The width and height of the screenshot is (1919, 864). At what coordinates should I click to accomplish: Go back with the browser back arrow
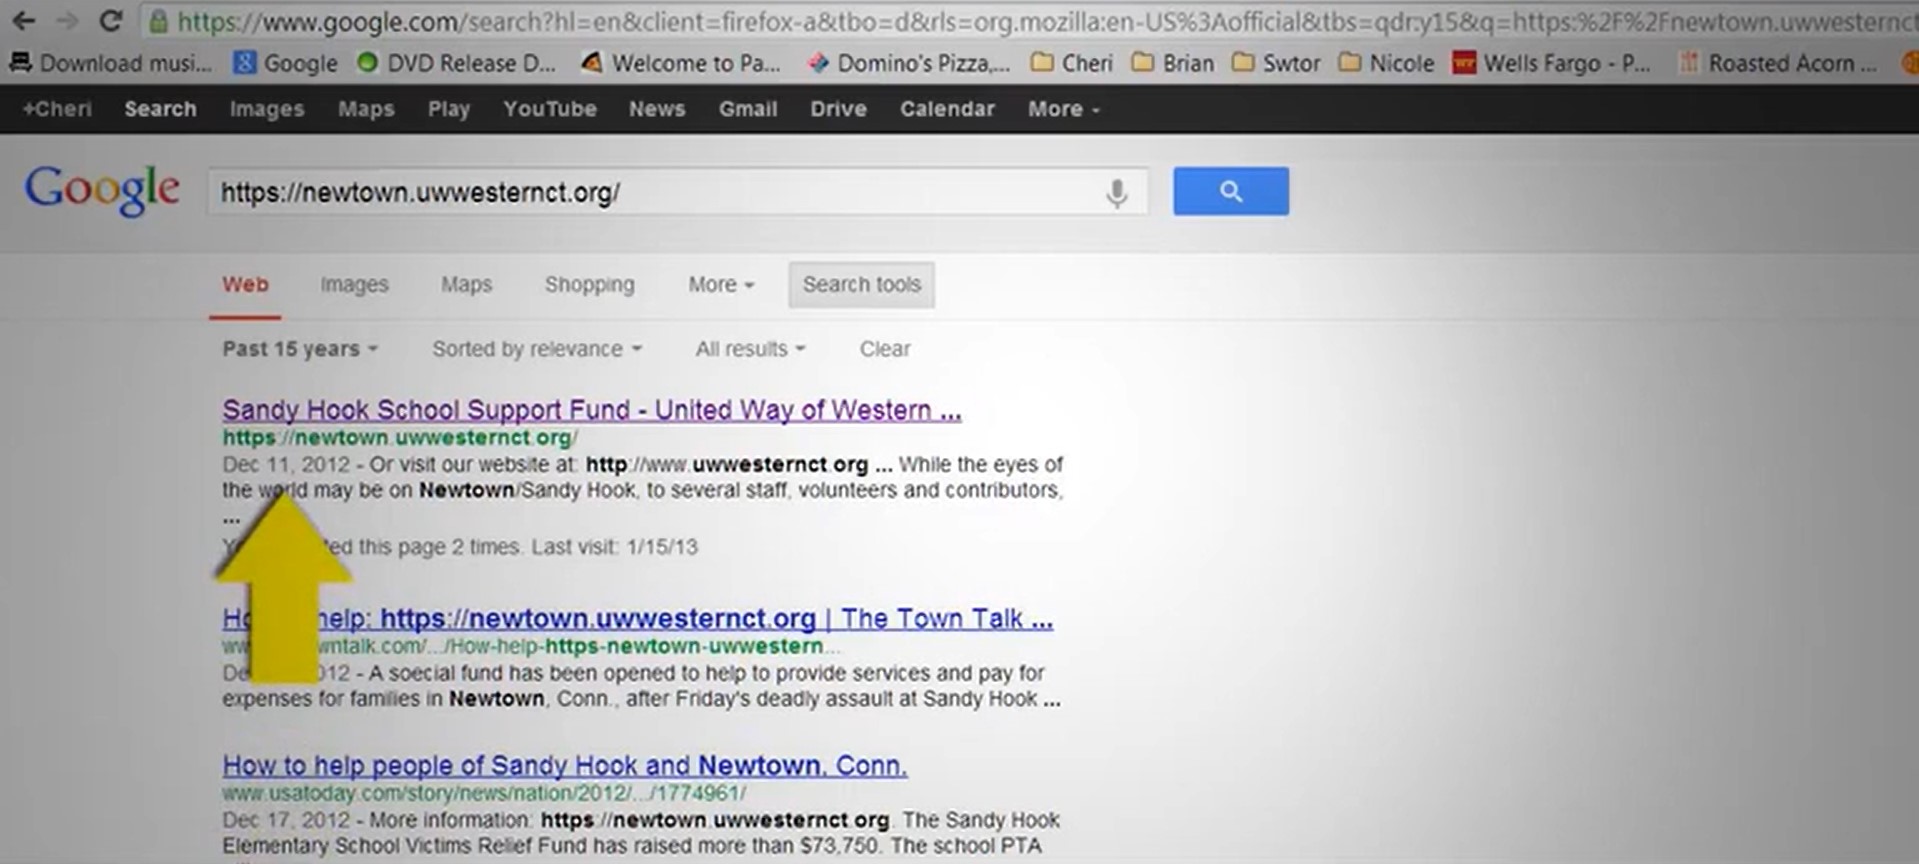(24, 20)
